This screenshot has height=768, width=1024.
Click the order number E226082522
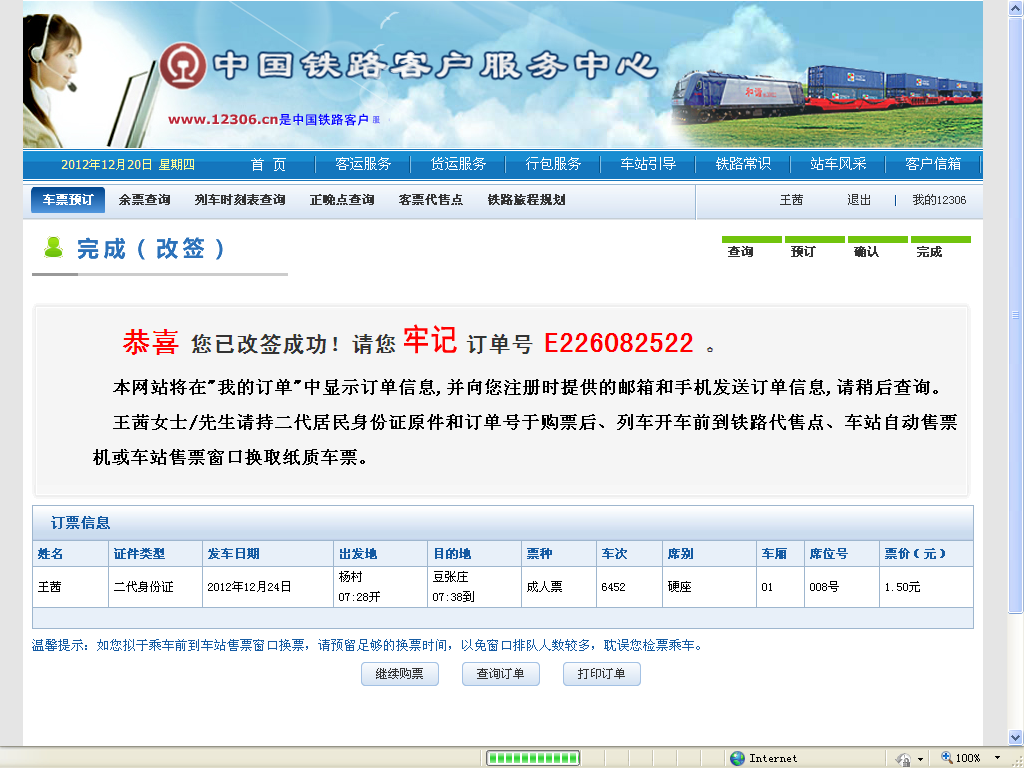click(618, 344)
